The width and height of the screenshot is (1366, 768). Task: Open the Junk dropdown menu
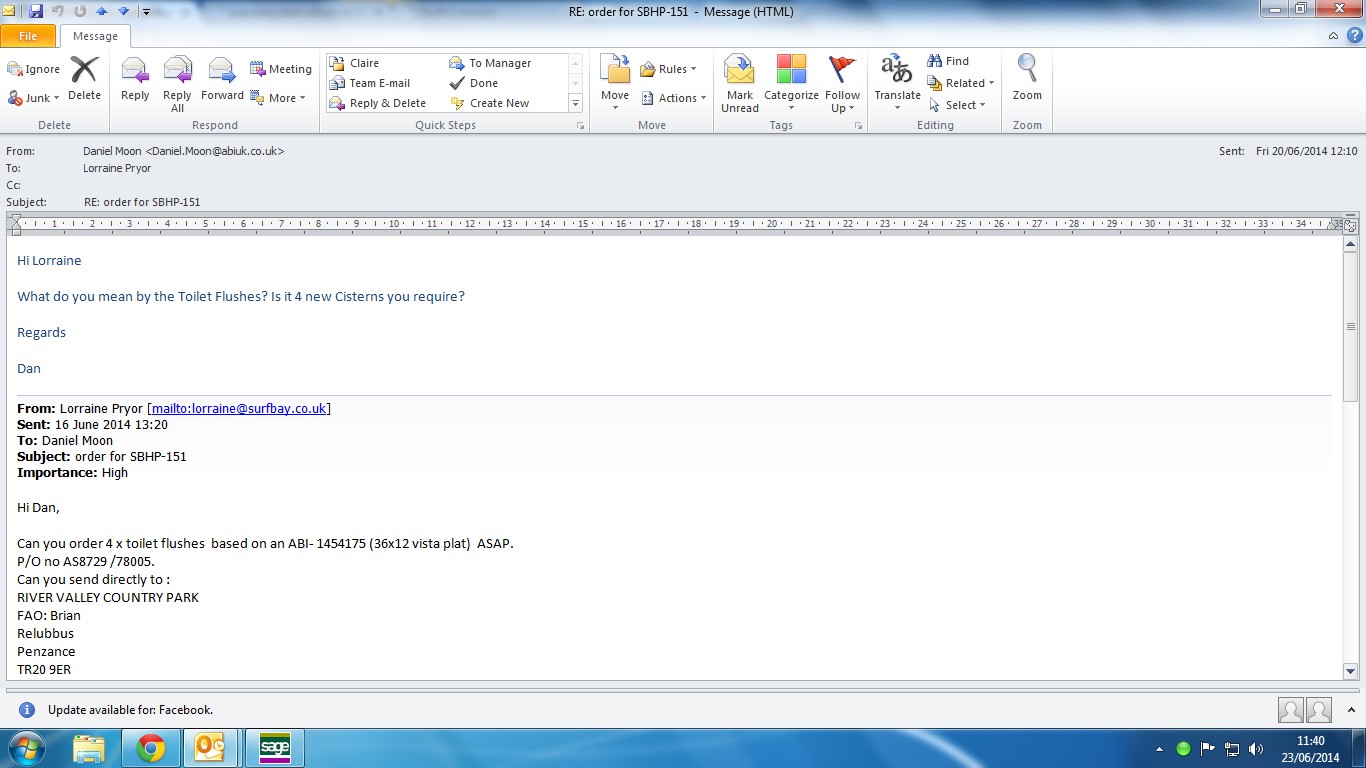point(34,97)
